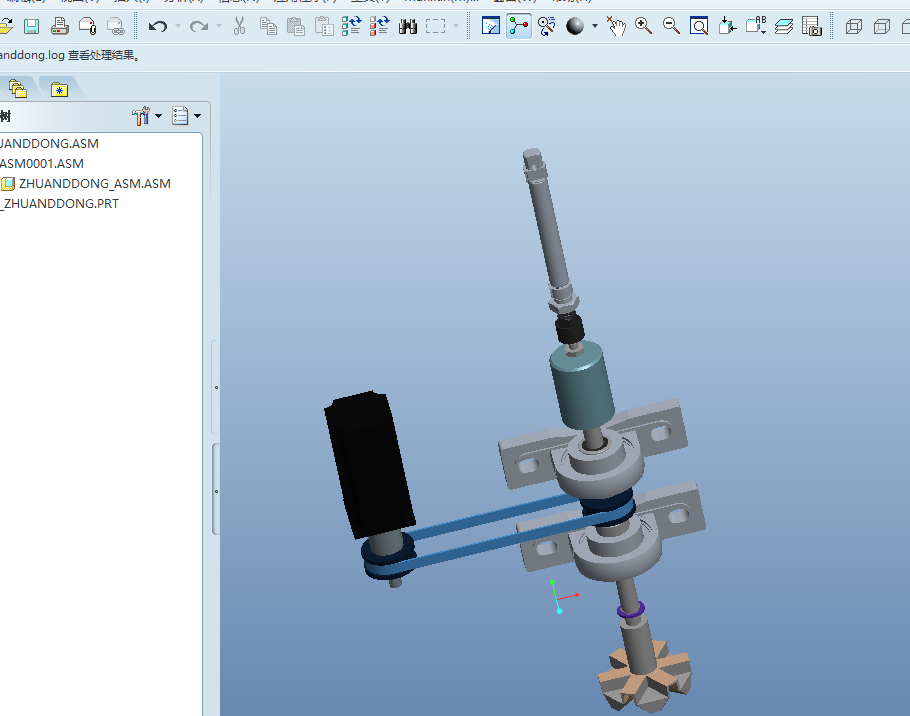The width and height of the screenshot is (910, 716).
Task: Repaint the current view
Action: click(491, 26)
